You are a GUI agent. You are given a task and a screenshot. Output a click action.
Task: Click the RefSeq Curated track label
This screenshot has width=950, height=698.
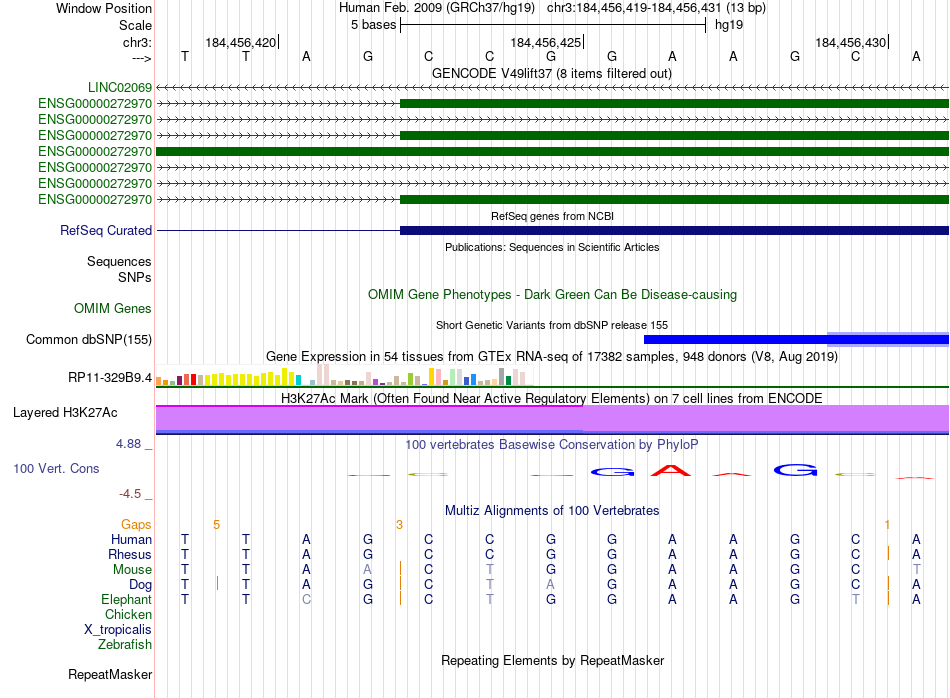[x=106, y=230]
